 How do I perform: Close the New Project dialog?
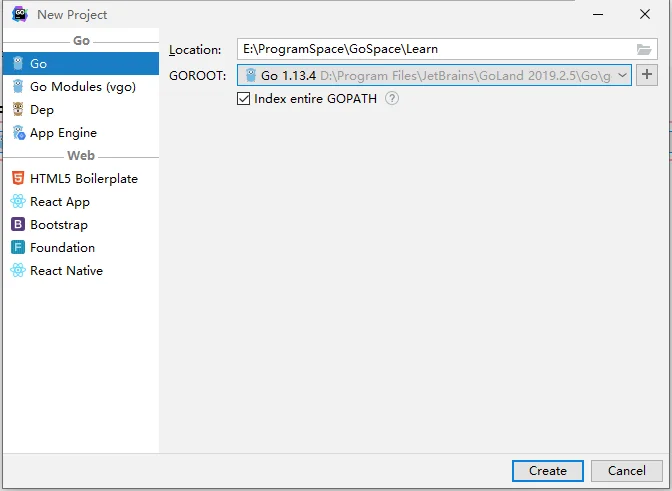tap(645, 14)
